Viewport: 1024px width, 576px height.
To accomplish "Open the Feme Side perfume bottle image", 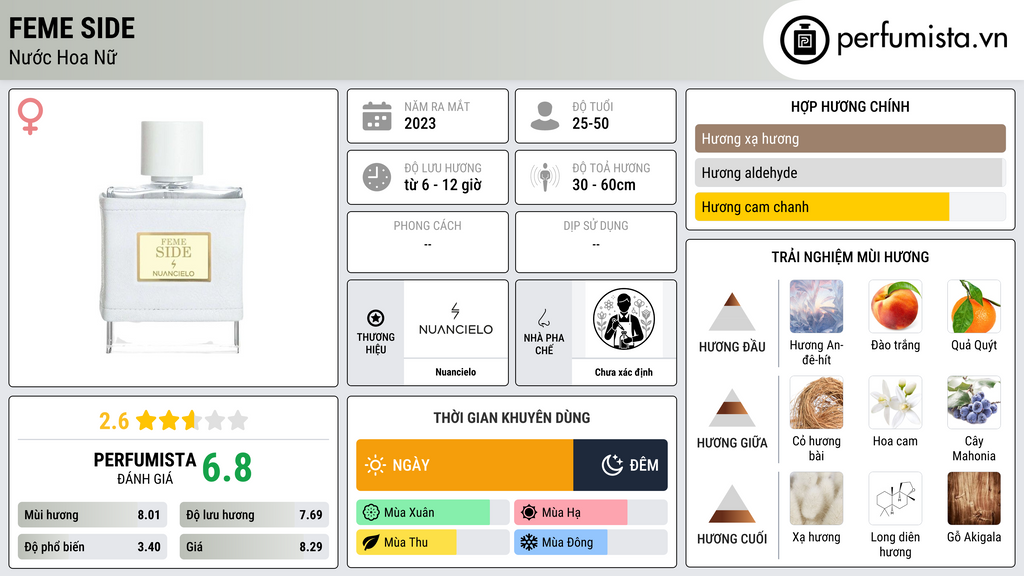I will (172, 238).
